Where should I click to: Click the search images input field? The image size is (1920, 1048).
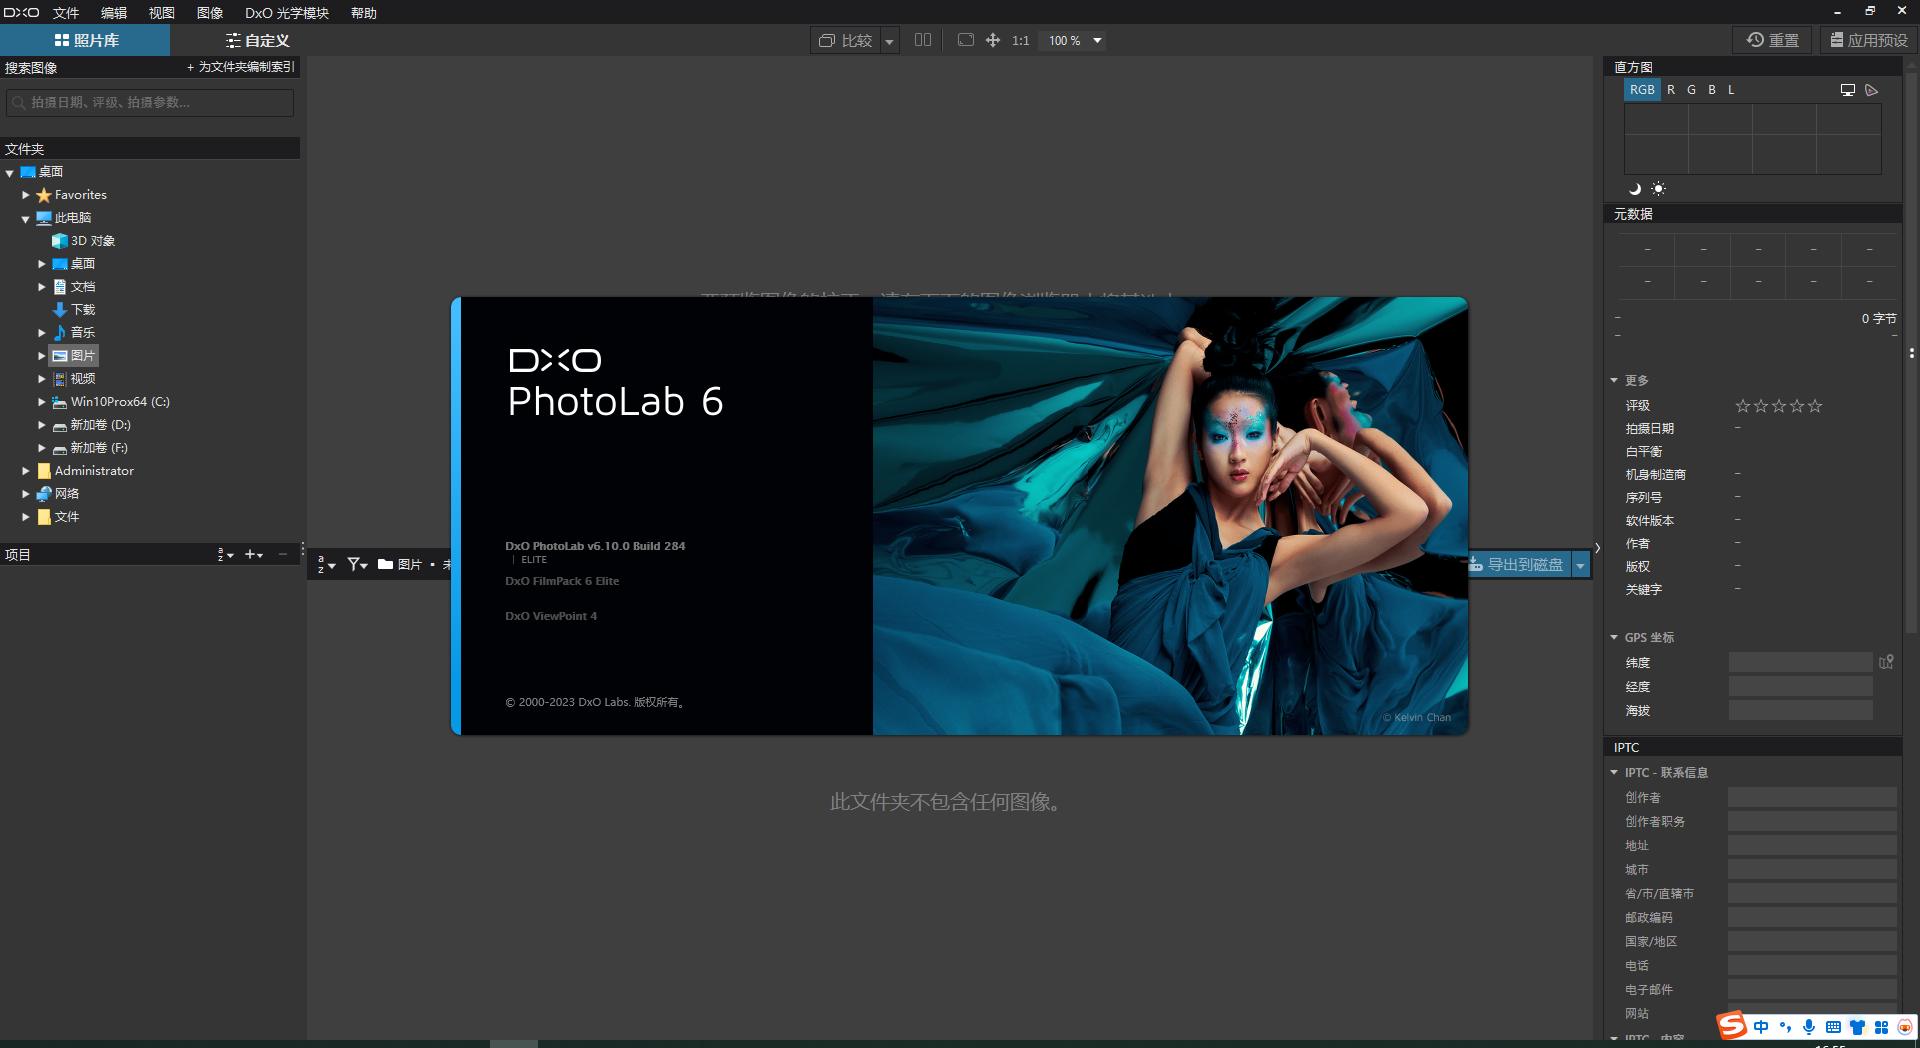coord(150,102)
